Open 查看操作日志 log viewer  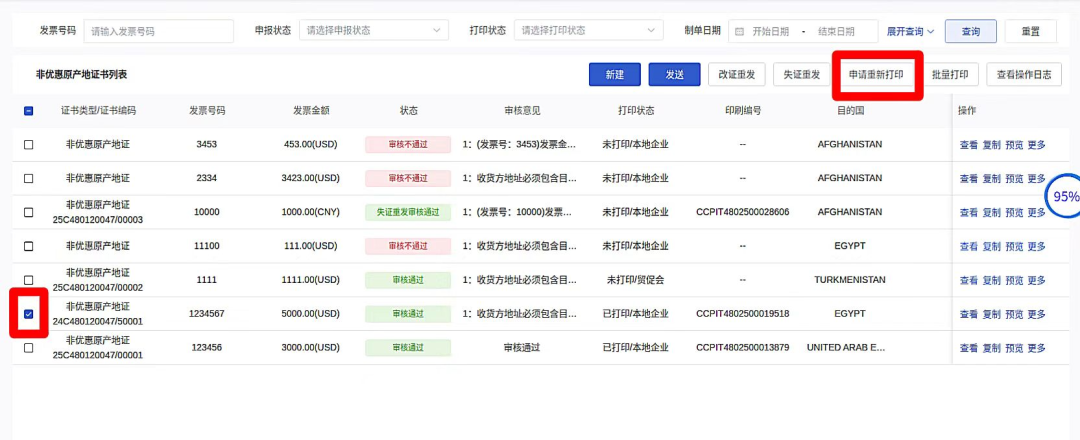pos(1022,75)
